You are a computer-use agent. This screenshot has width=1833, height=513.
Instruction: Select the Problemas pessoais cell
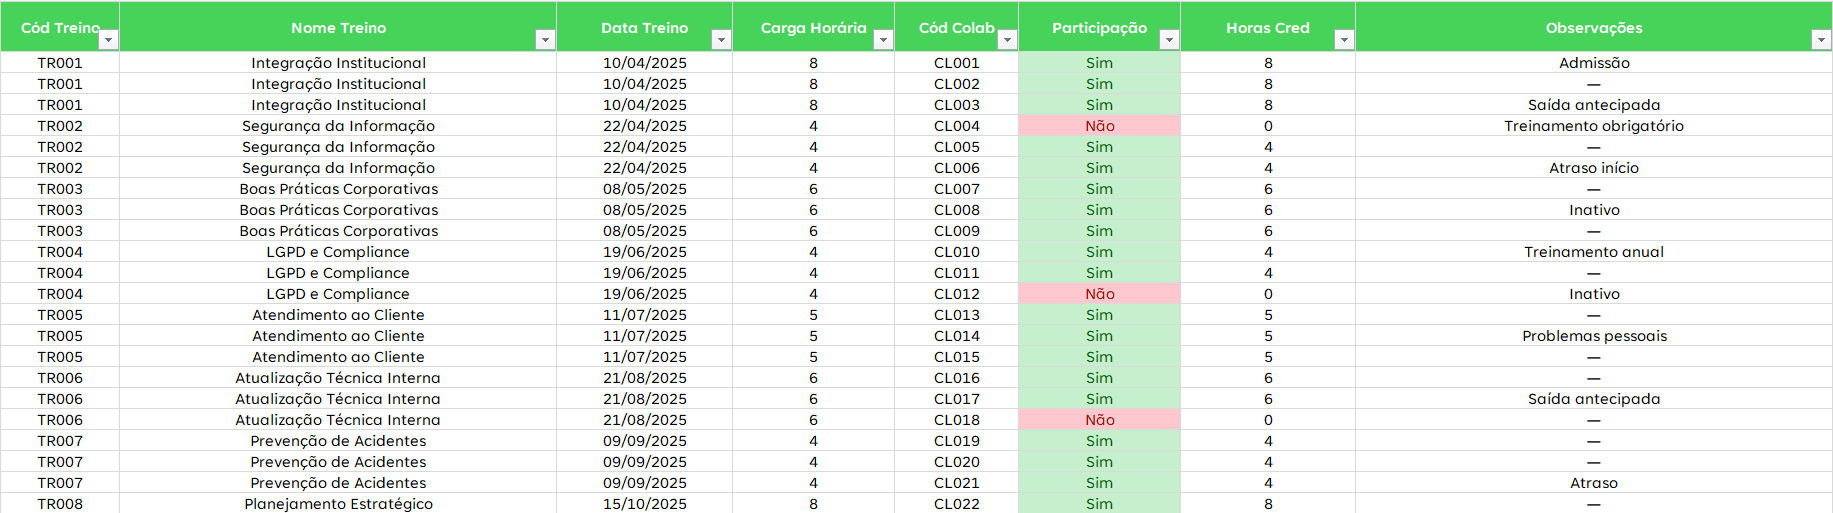coord(1594,336)
